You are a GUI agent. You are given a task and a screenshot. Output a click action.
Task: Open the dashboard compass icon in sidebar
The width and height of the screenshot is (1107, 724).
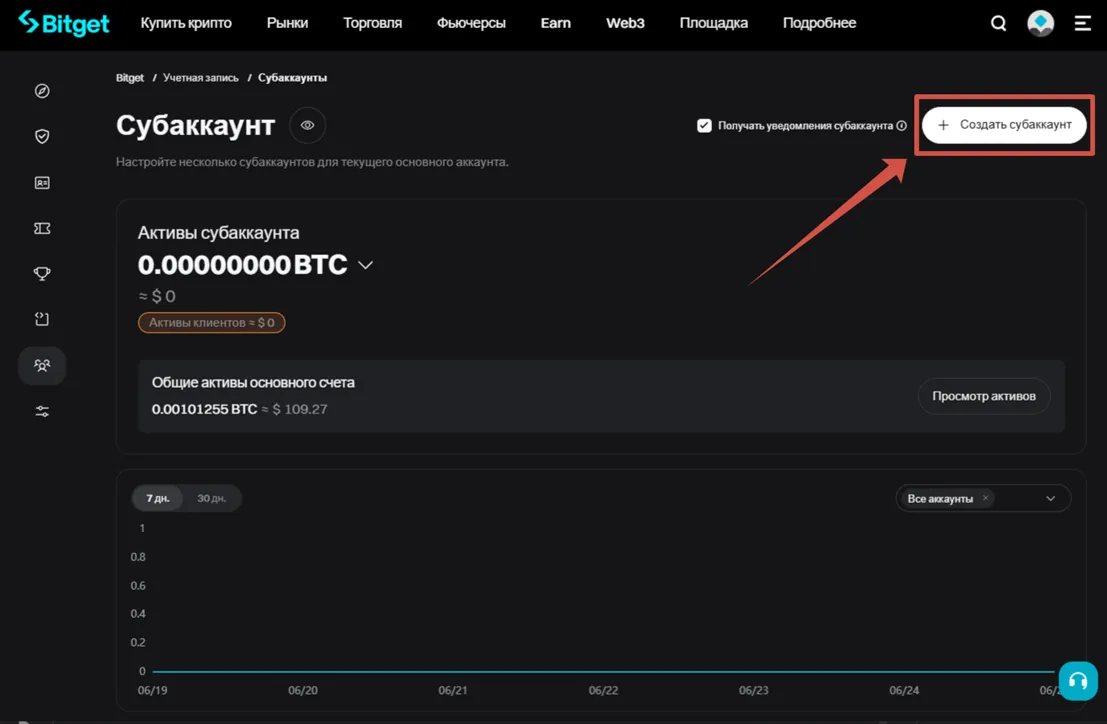coord(41,90)
